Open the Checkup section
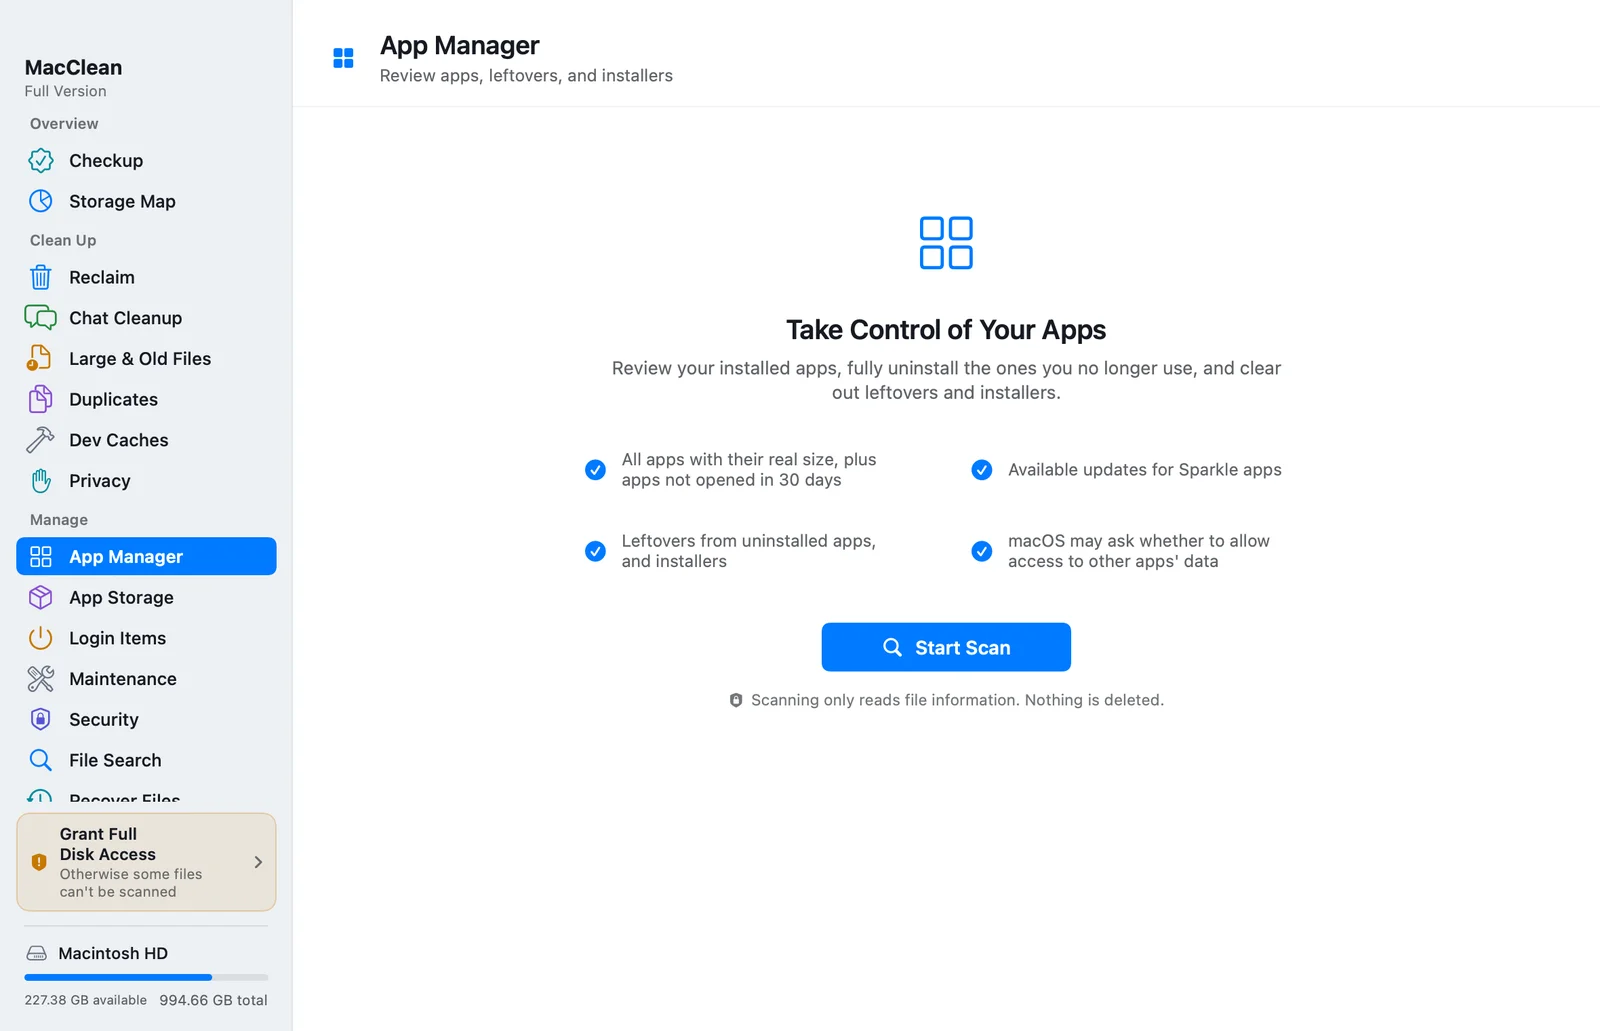This screenshot has width=1600, height=1031. tap(146, 160)
